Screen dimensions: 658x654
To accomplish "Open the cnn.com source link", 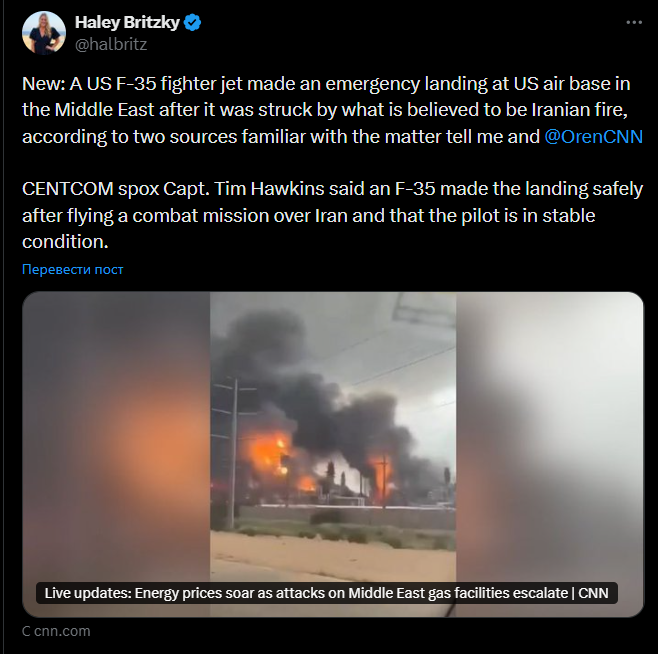I will [56, 631].
